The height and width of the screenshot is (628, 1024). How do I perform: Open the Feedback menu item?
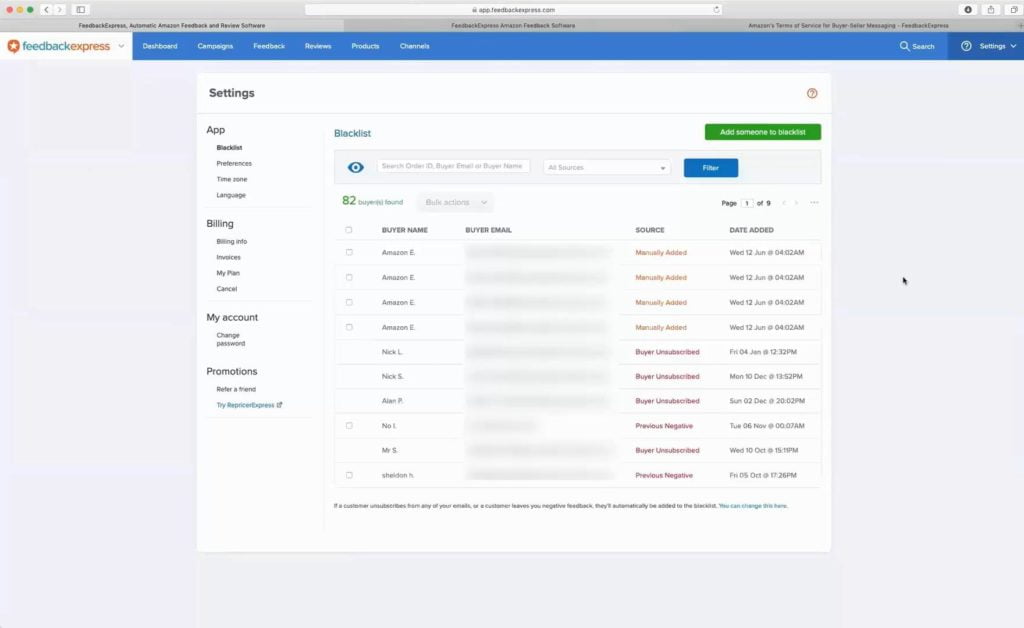269,46
